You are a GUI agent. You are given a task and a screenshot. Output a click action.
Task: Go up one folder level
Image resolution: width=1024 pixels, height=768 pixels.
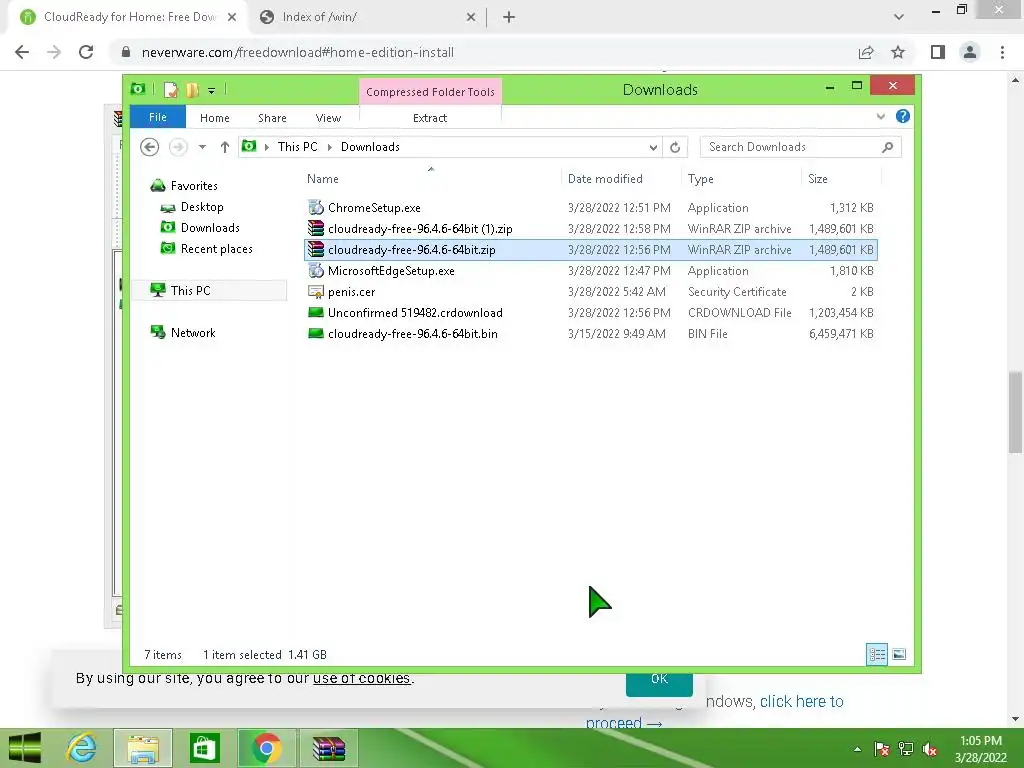(225, 147)
